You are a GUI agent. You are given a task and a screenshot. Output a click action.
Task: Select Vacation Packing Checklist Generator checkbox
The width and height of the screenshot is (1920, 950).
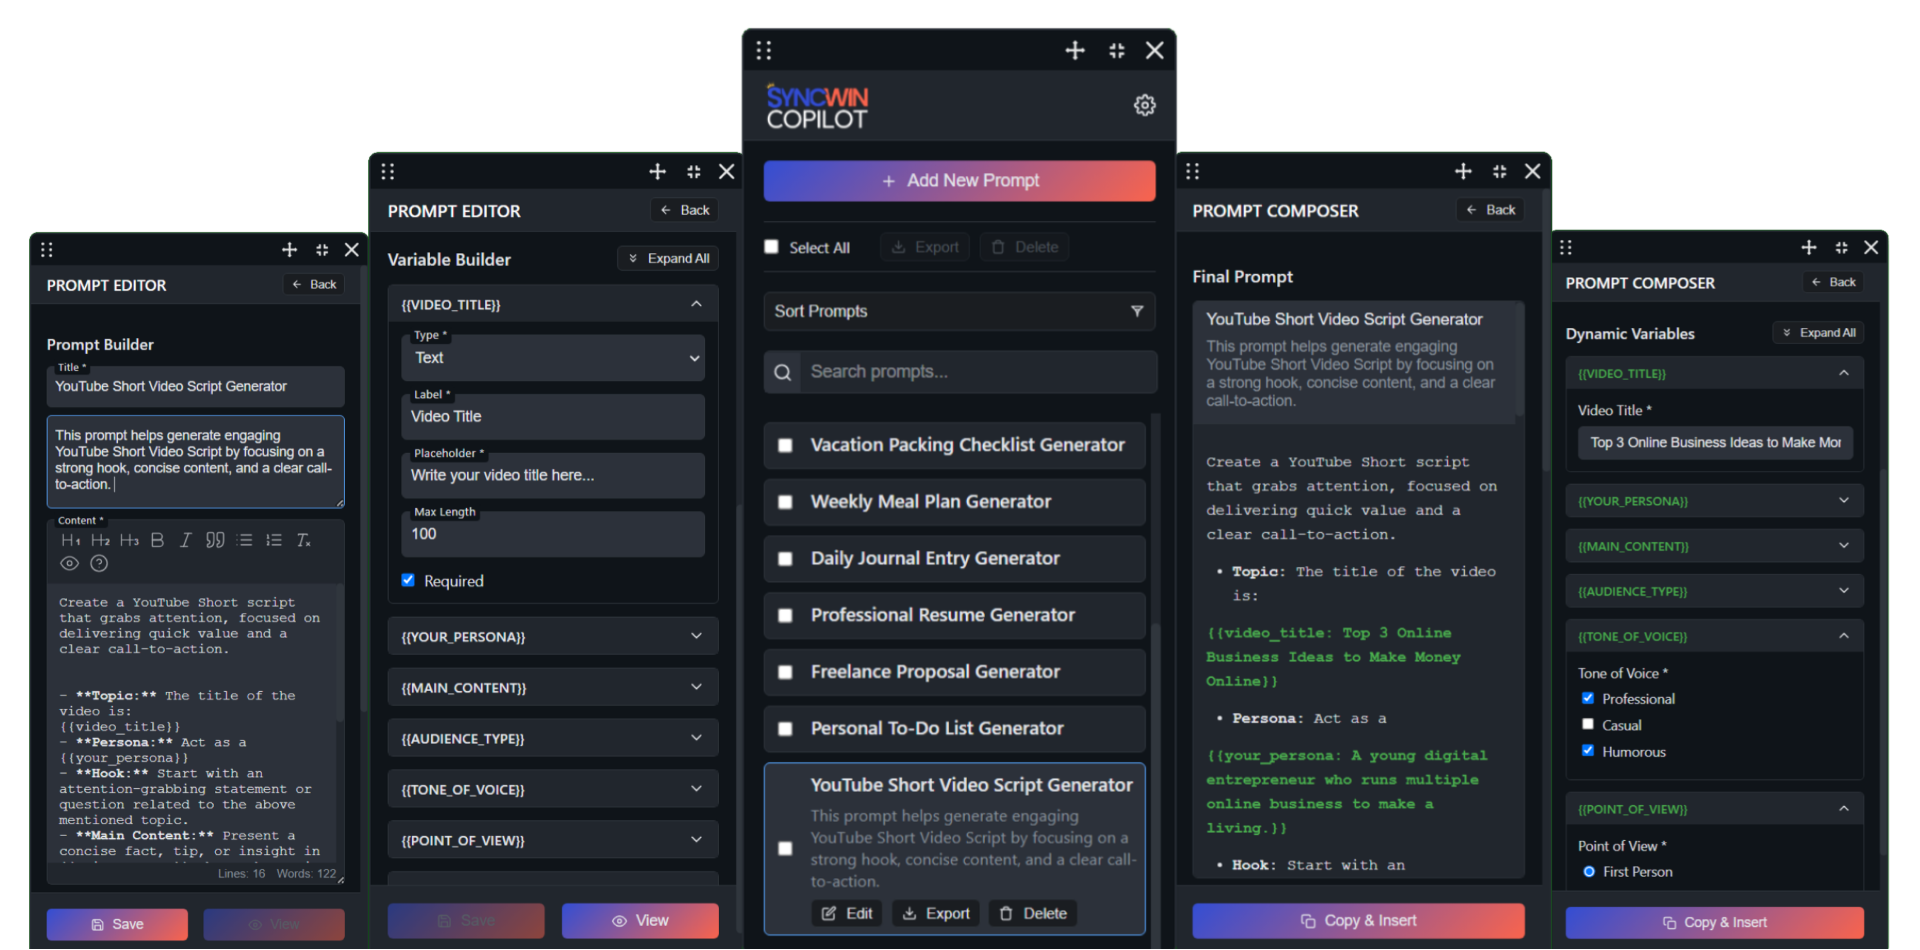tap(786, 445)
